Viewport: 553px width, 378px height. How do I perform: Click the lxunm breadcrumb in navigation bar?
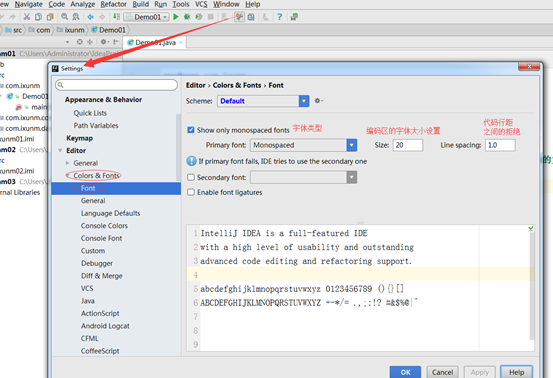(71, 30)
